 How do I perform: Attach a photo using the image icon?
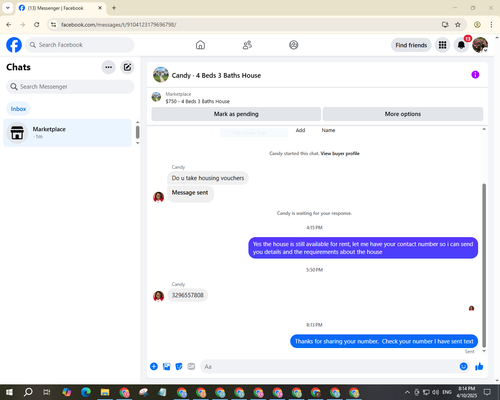166,367
